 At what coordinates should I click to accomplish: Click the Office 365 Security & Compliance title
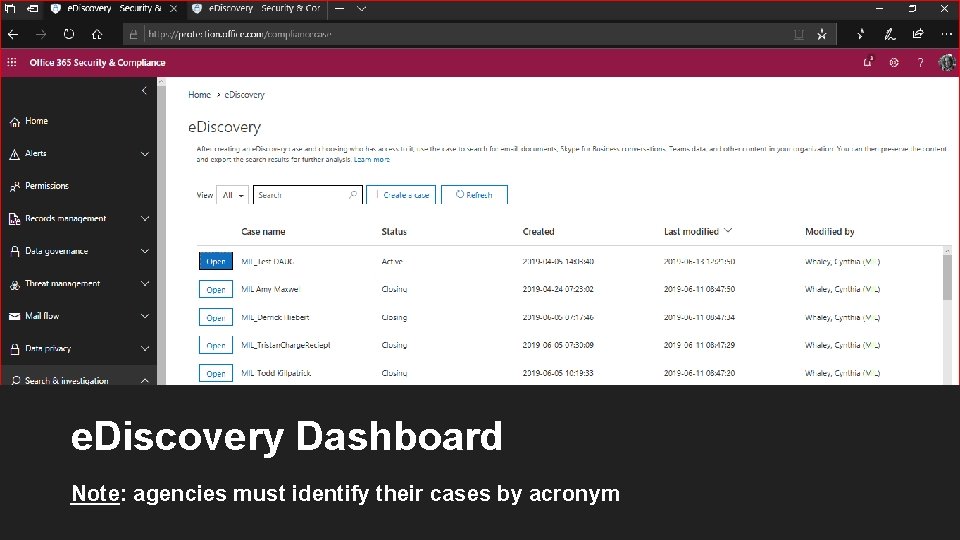click(x=97, y=62)
